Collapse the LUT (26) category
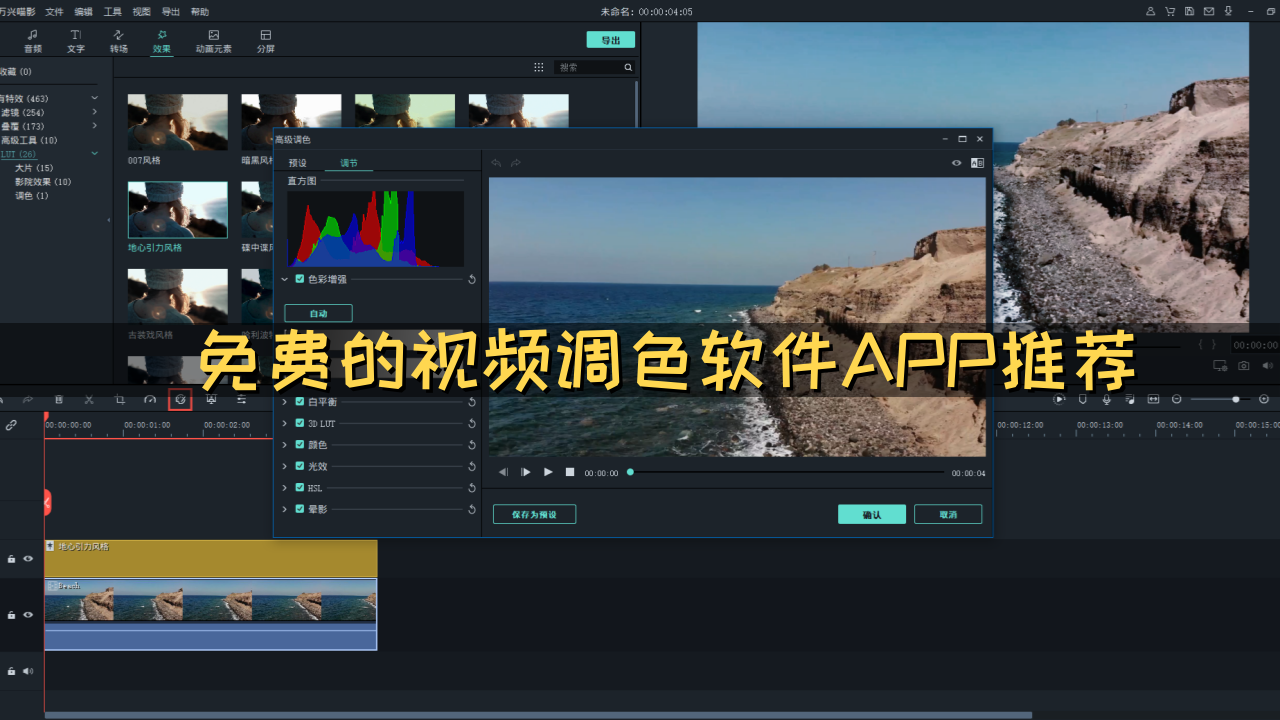Screen dimensions: 1280x720 (95, 154)
